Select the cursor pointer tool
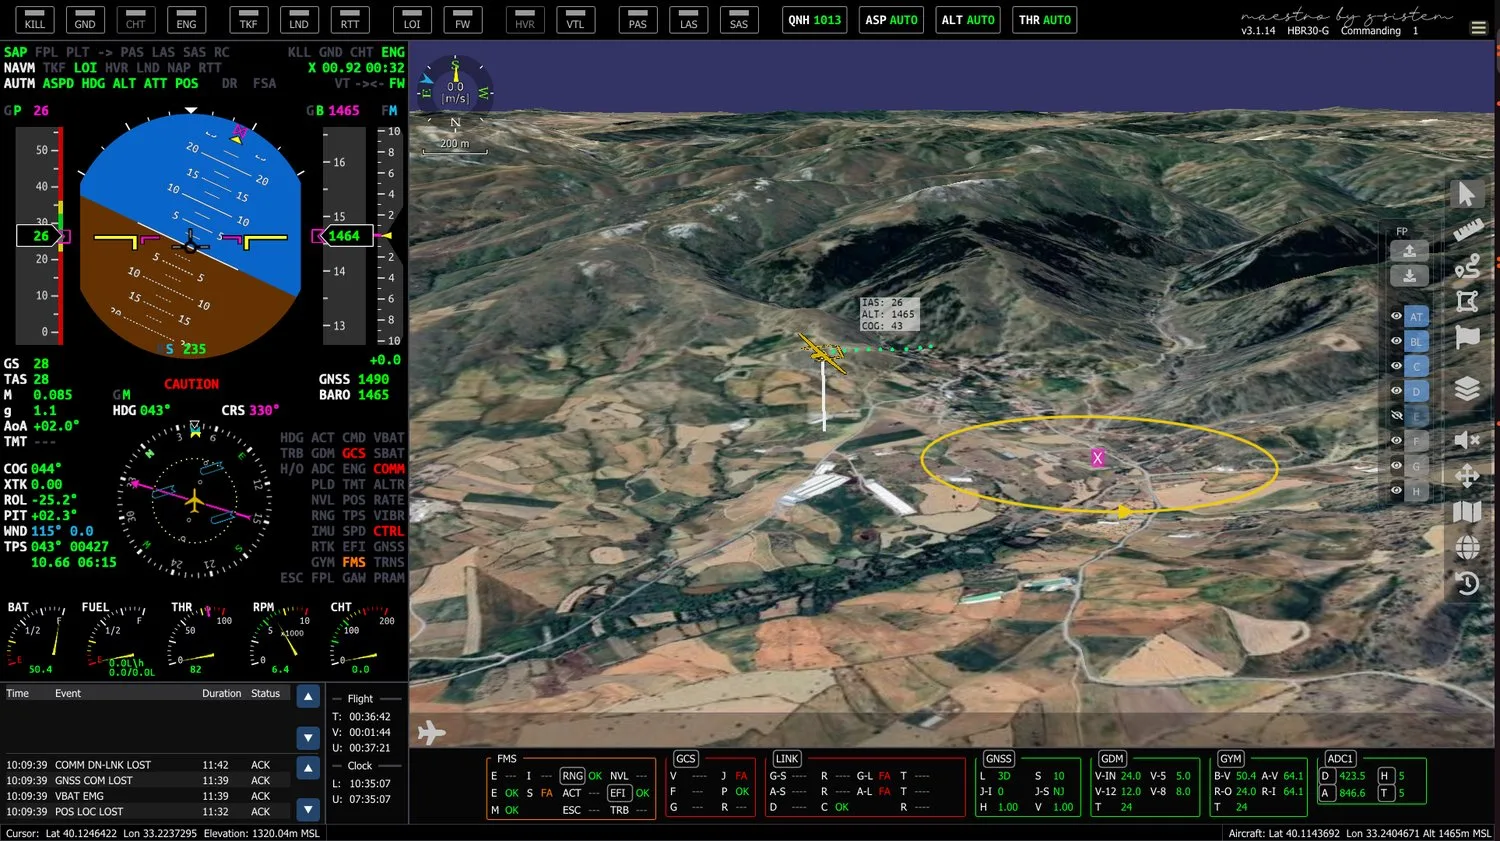1500x841 pixels. (1466, 194)
